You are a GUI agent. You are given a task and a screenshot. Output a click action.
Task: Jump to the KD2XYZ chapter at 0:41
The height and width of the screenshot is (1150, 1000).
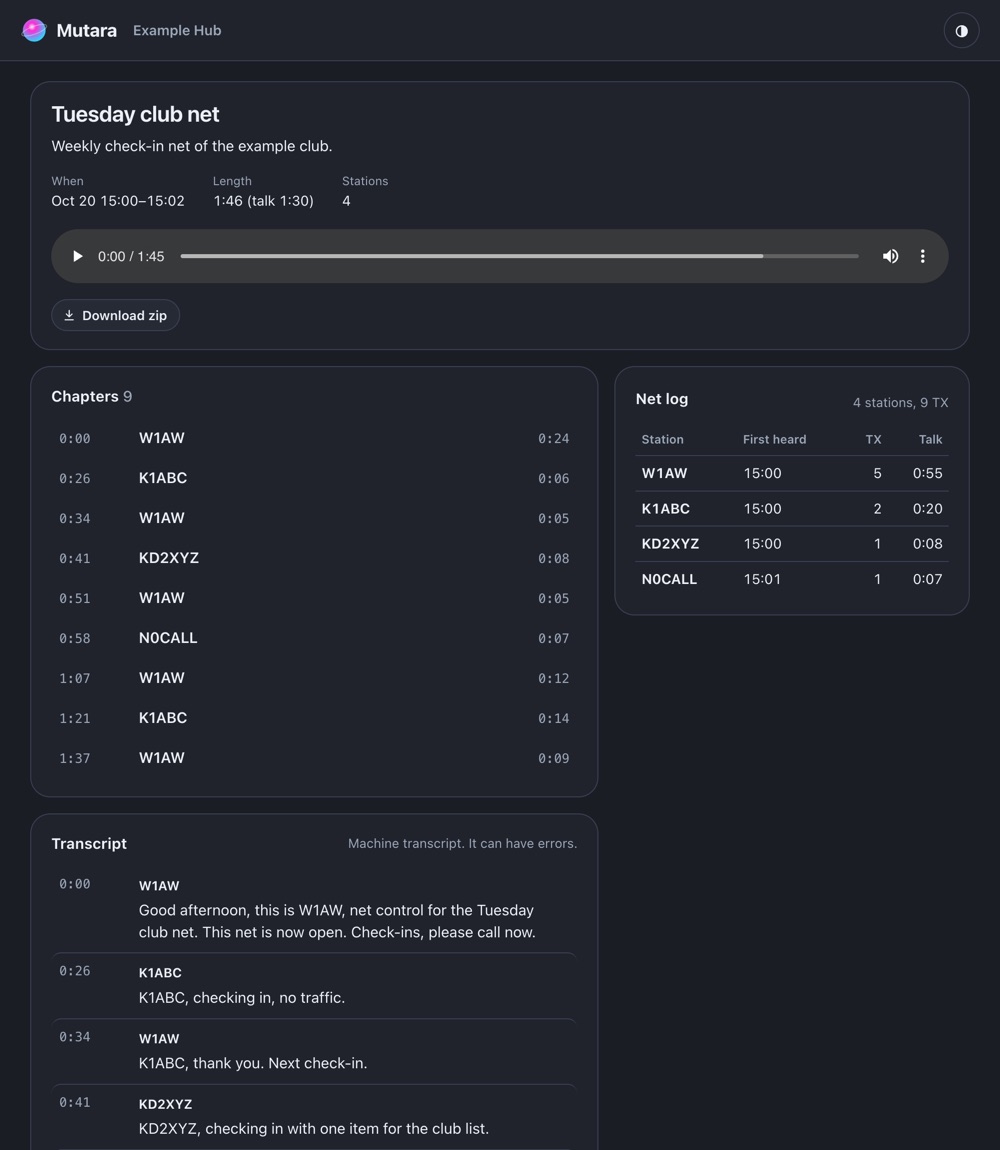point(314,558)
